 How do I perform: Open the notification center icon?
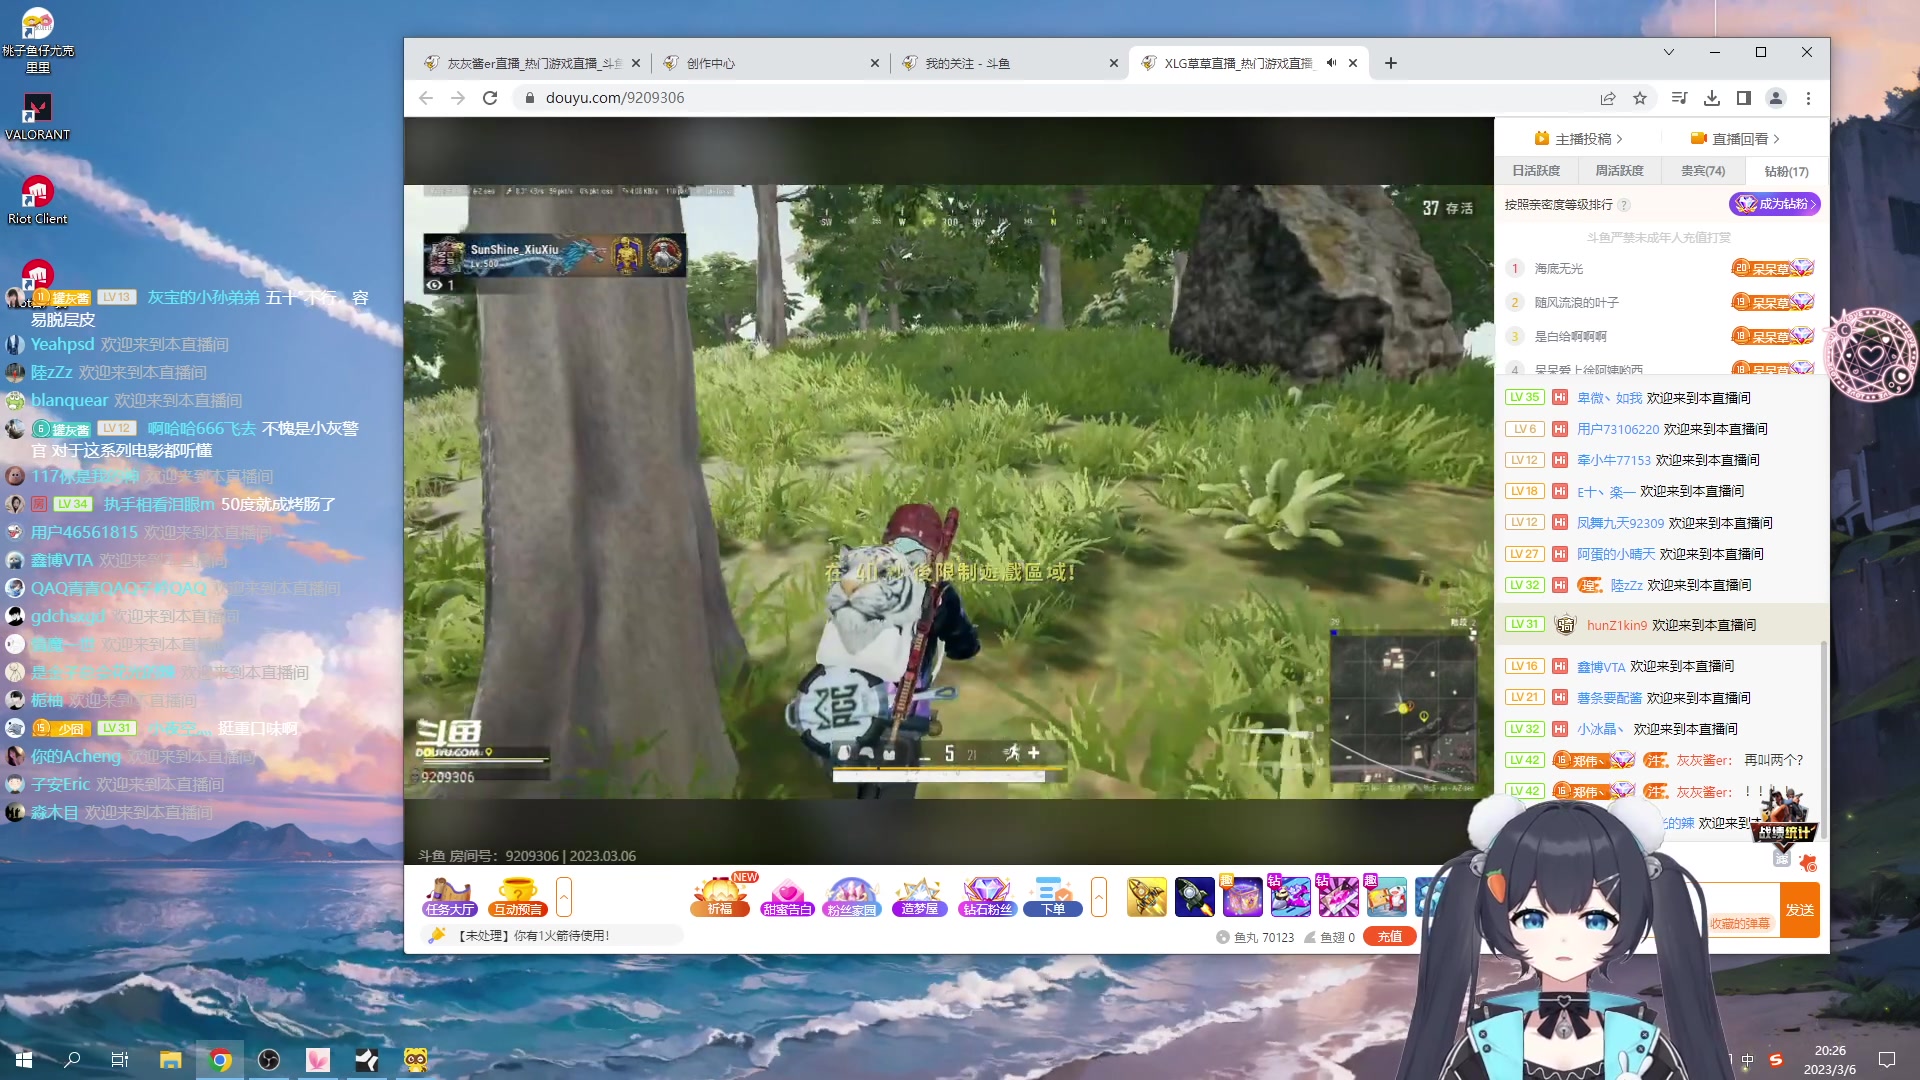coord(1887,1059)
